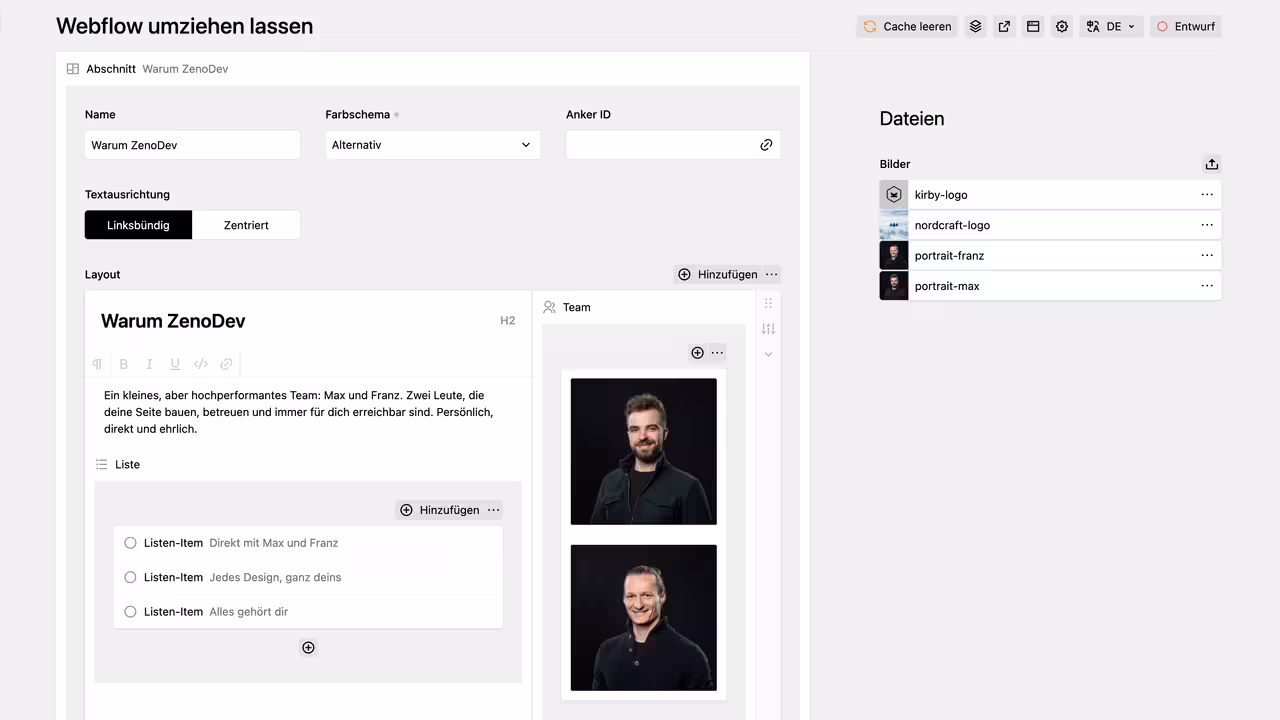1280x720 pixels.
Task: Click the preview window icon in header
Action: coord(1033,27)
